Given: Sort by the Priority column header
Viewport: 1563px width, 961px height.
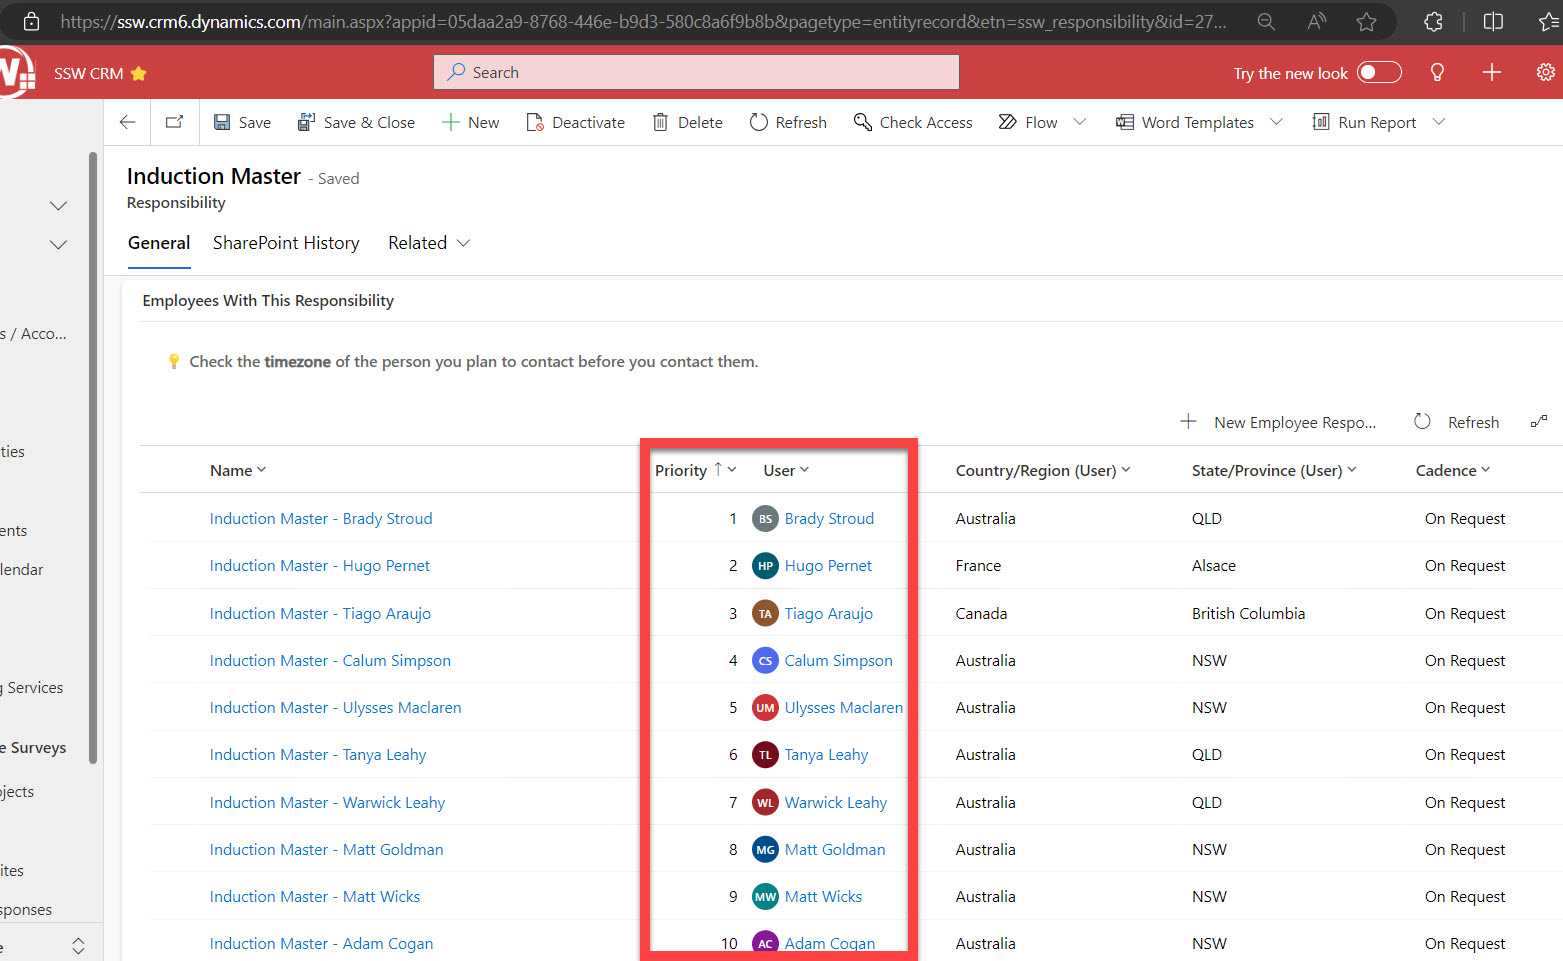Looking at the screenshot, I should [x=682, y=470].
